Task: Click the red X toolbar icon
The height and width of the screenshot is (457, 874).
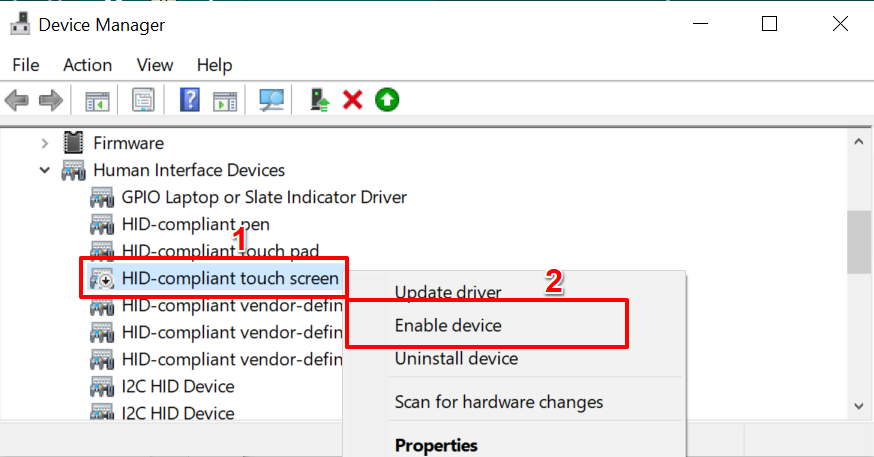Action: coord(352,100)
